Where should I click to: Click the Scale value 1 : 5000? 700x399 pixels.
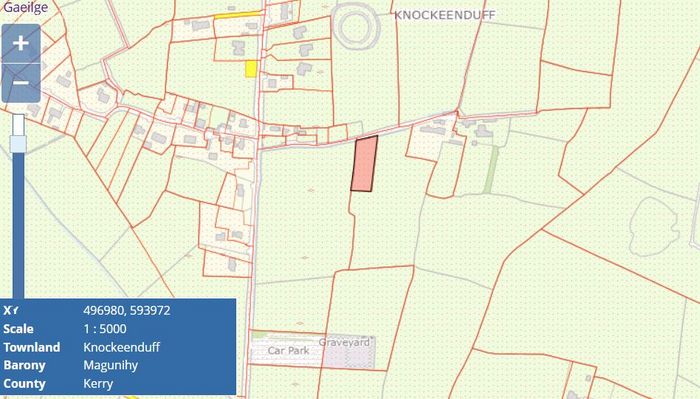[105, 329]
